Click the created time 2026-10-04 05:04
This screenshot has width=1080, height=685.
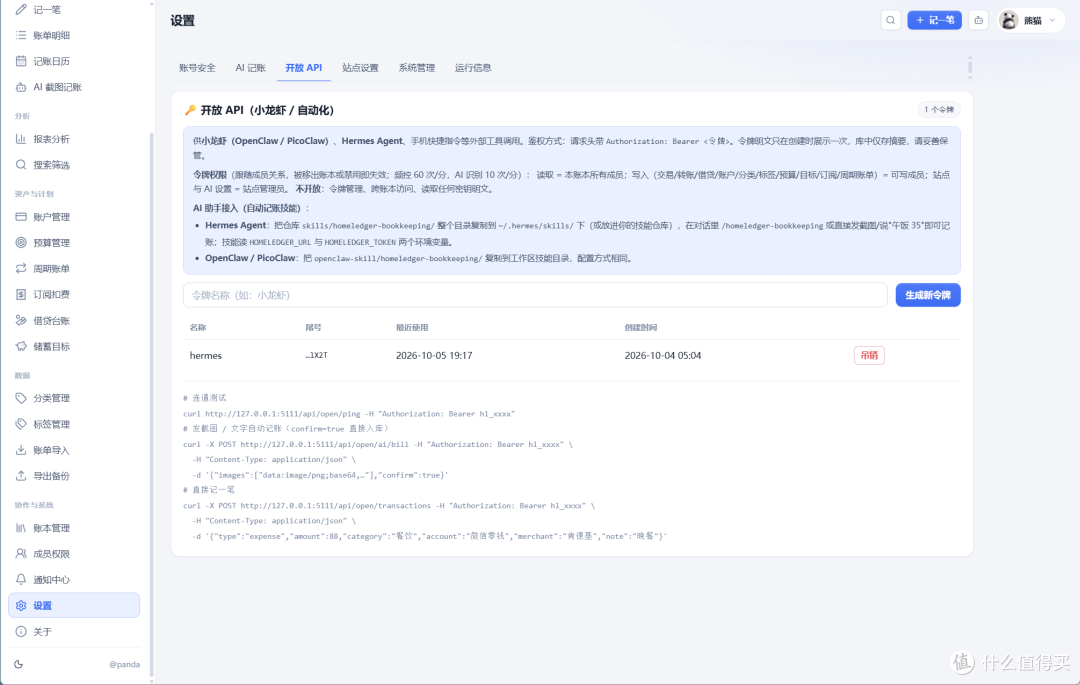click(x=663, y=356)
